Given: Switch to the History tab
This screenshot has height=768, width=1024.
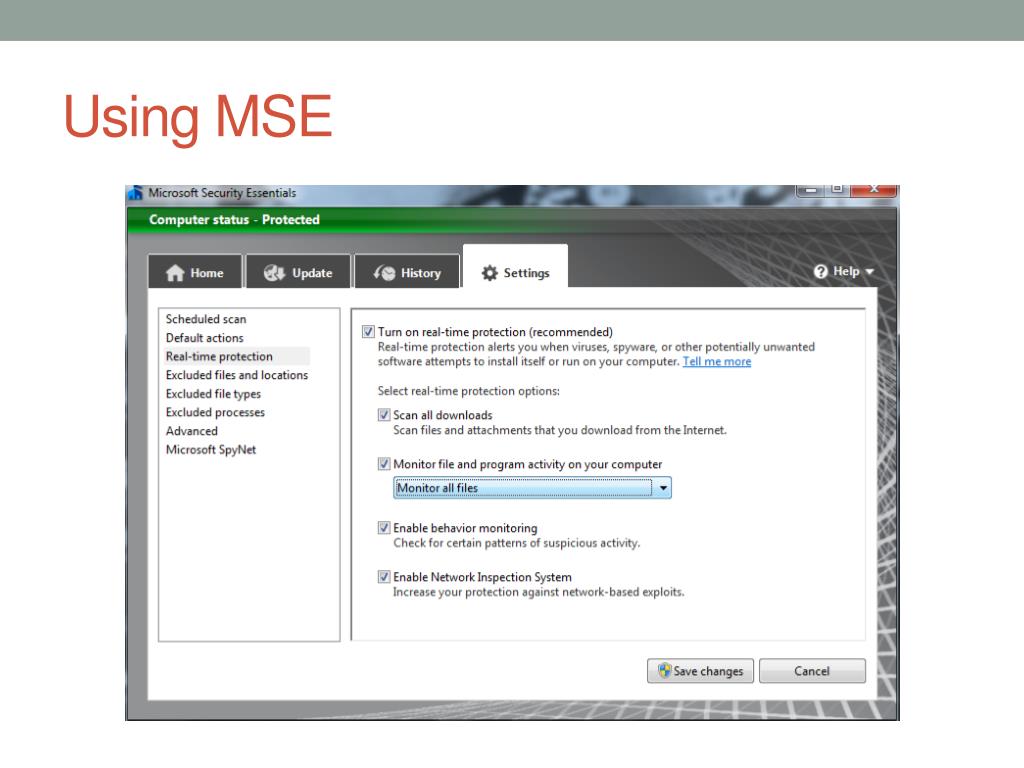Looking at the screenshot, I should click(407, 271).
